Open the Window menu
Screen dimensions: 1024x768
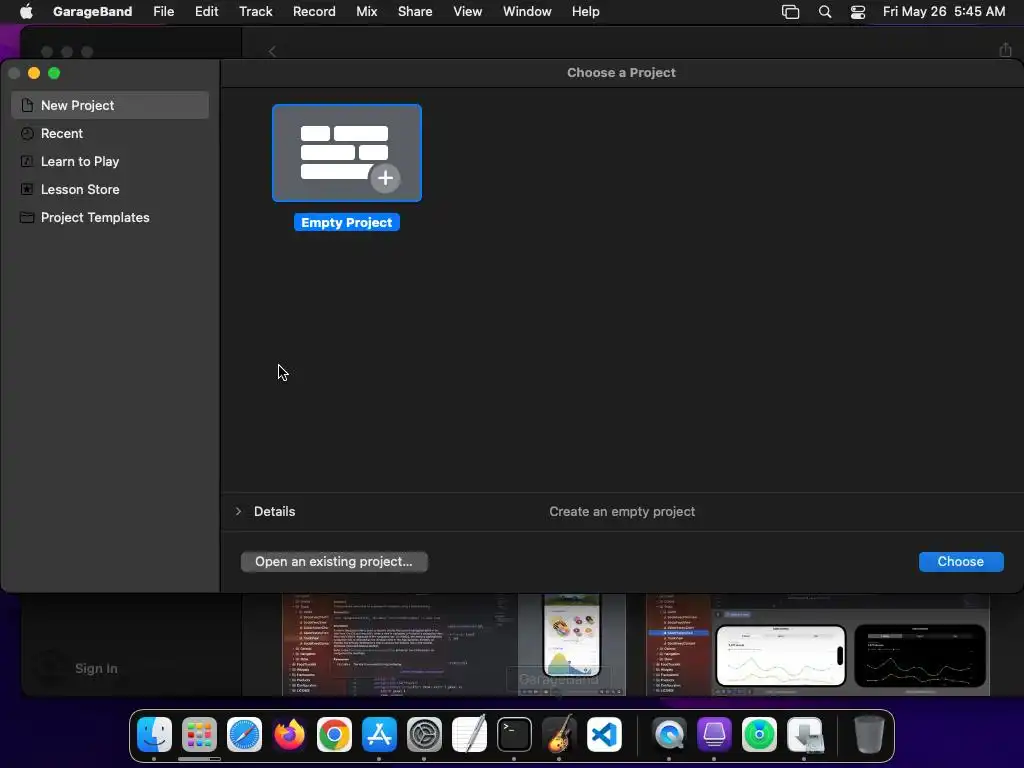tap(527, 12)
